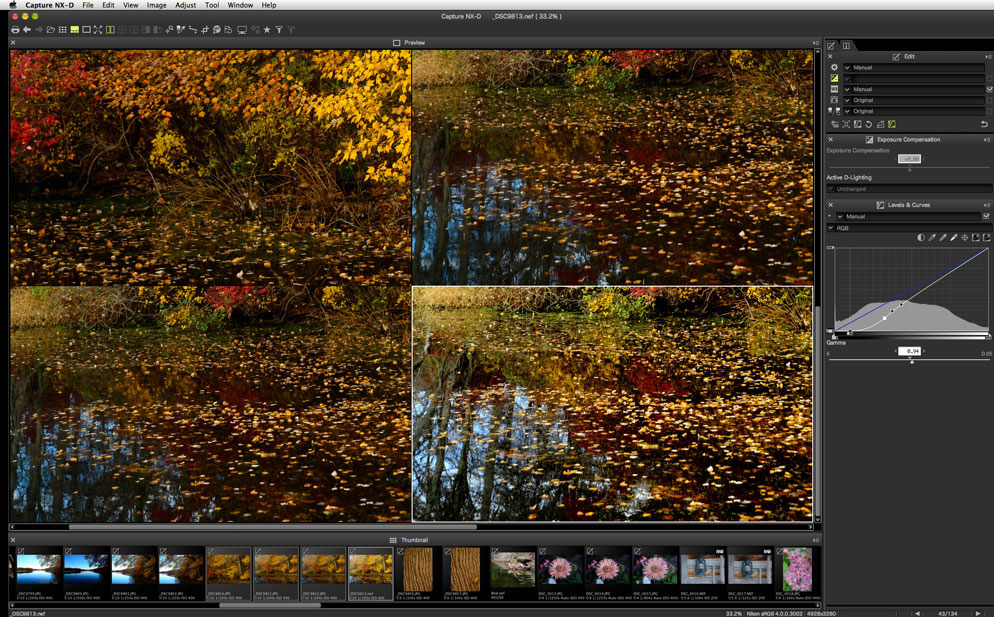
Task: Go back with the left arrow icon
Action: point(27,30)
